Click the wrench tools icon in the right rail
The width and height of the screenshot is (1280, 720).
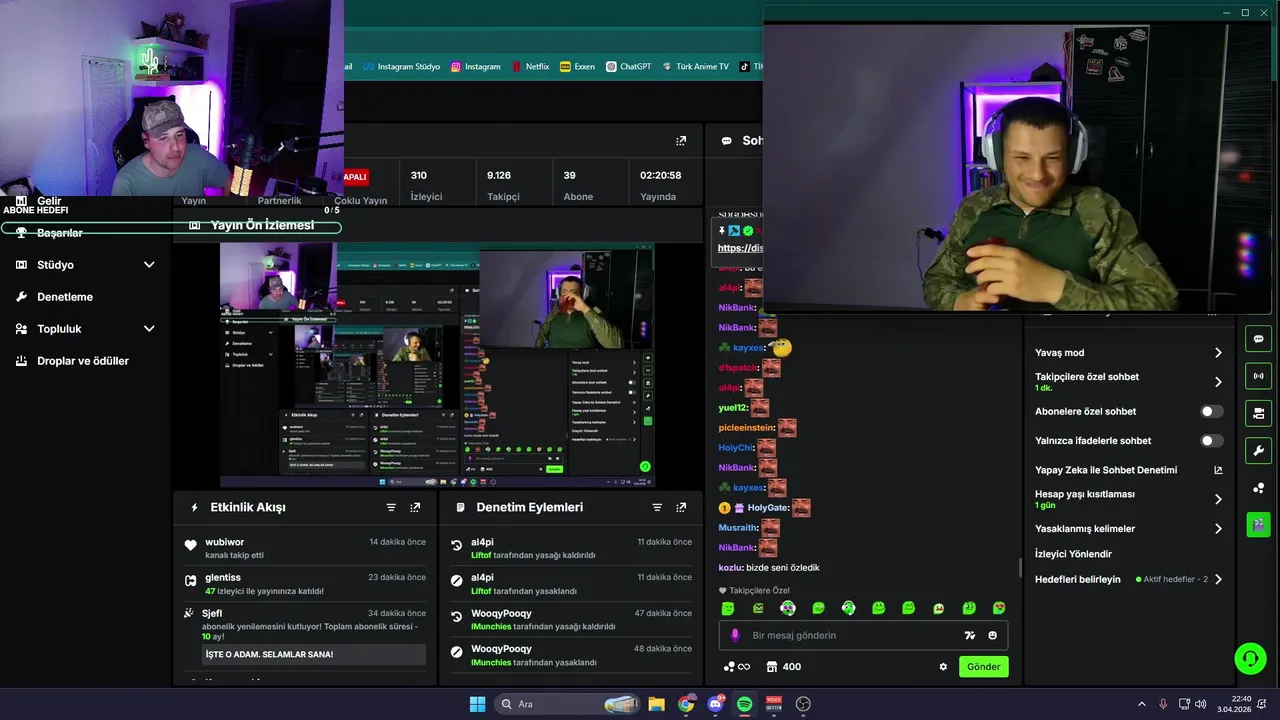pos(1258,450)
